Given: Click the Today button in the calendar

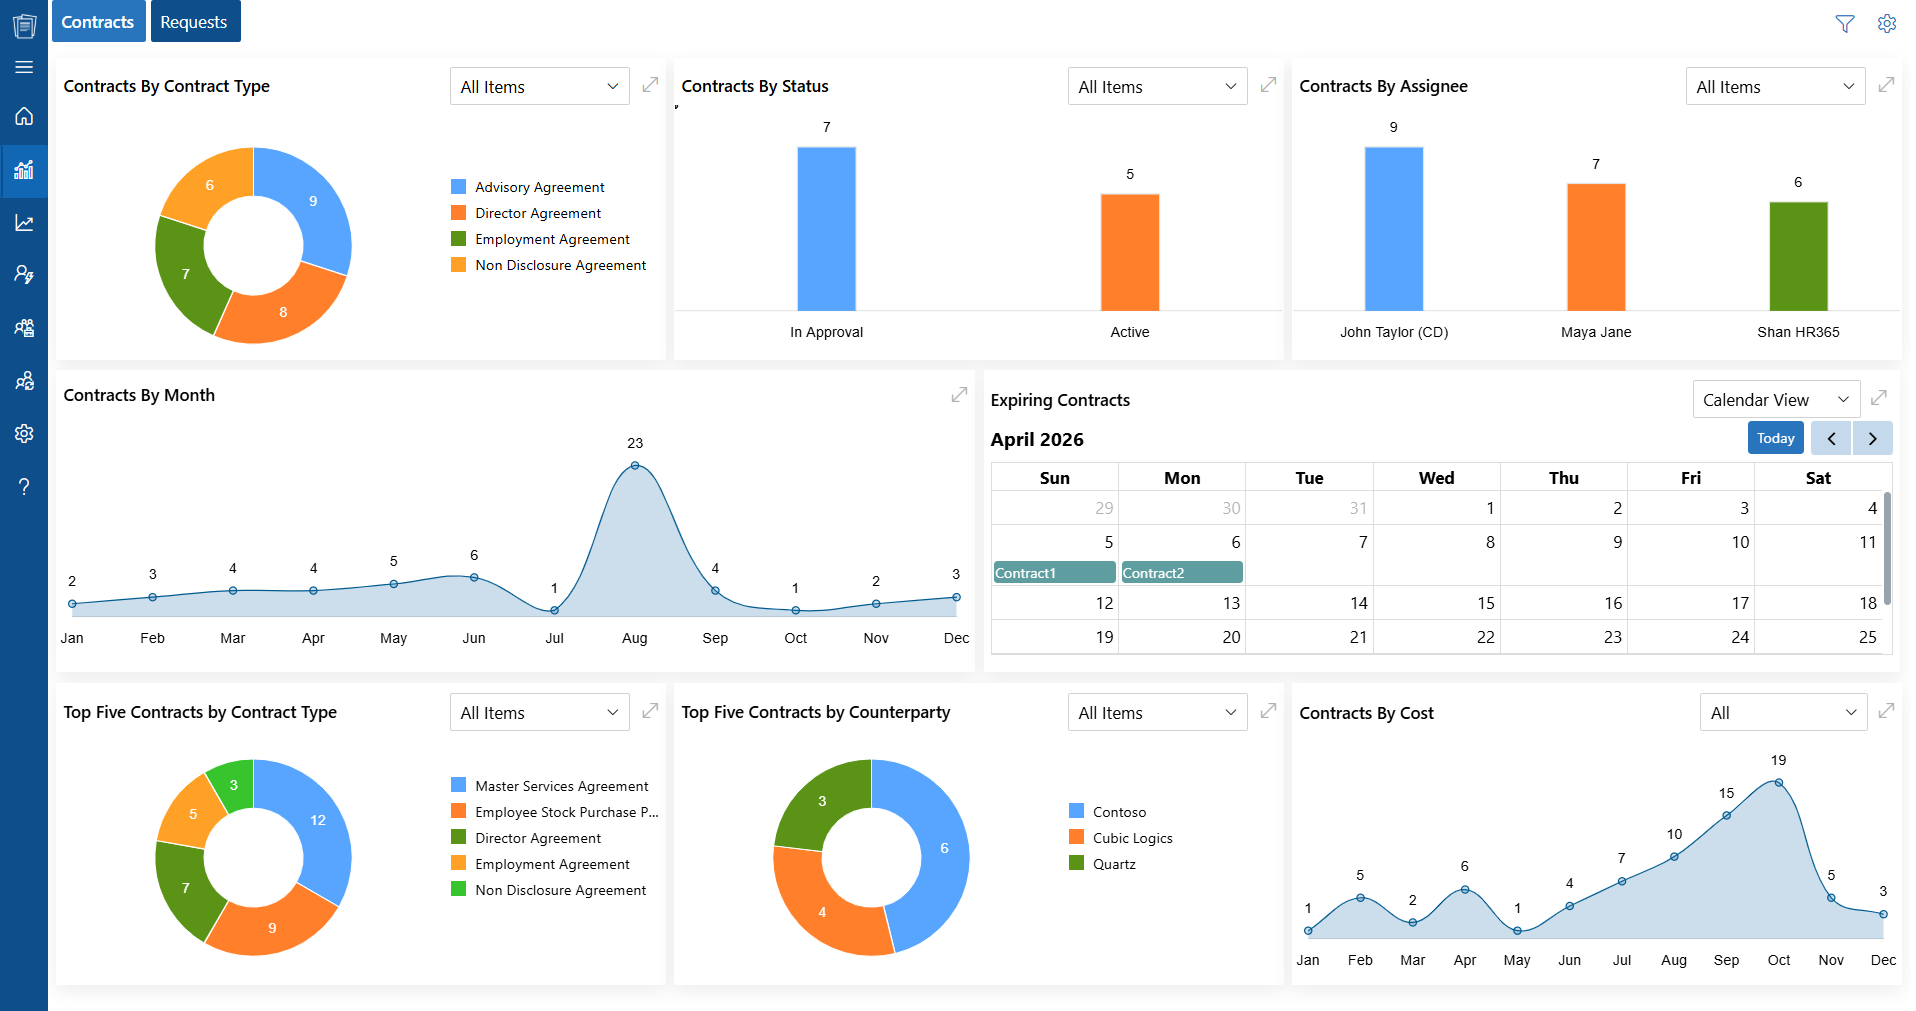Looking at the screenshot, I should click(x=1775, y=438).
